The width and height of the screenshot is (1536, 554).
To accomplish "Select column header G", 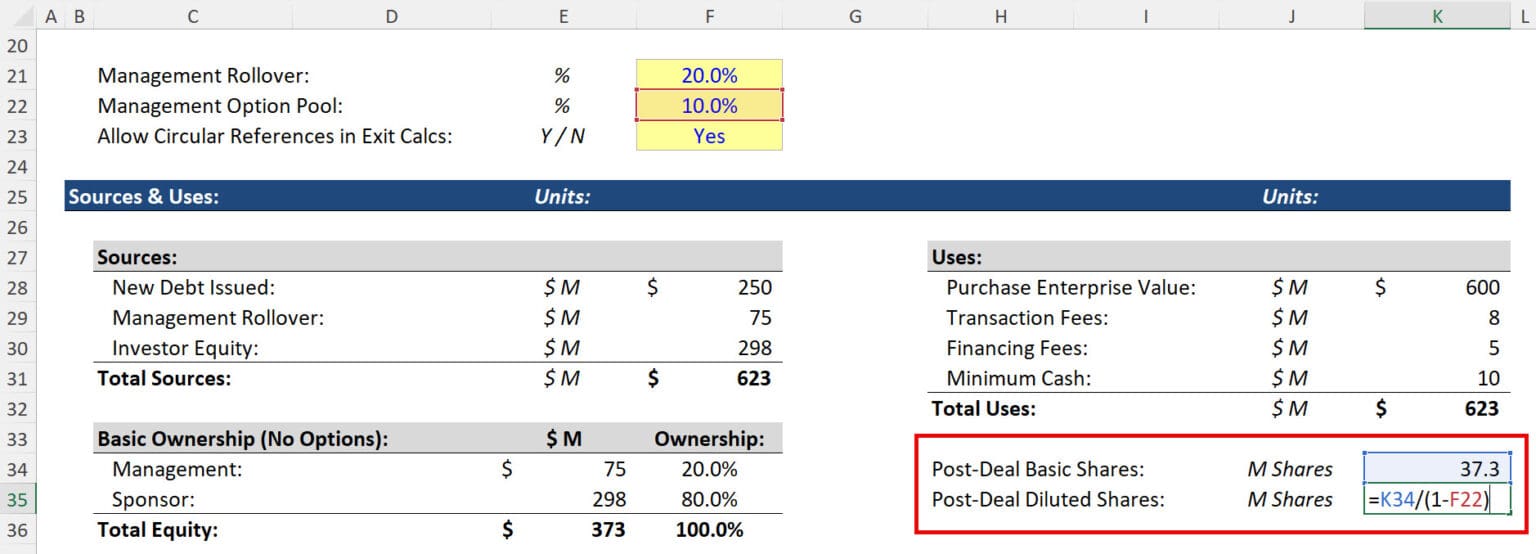I will coord(855,16).
